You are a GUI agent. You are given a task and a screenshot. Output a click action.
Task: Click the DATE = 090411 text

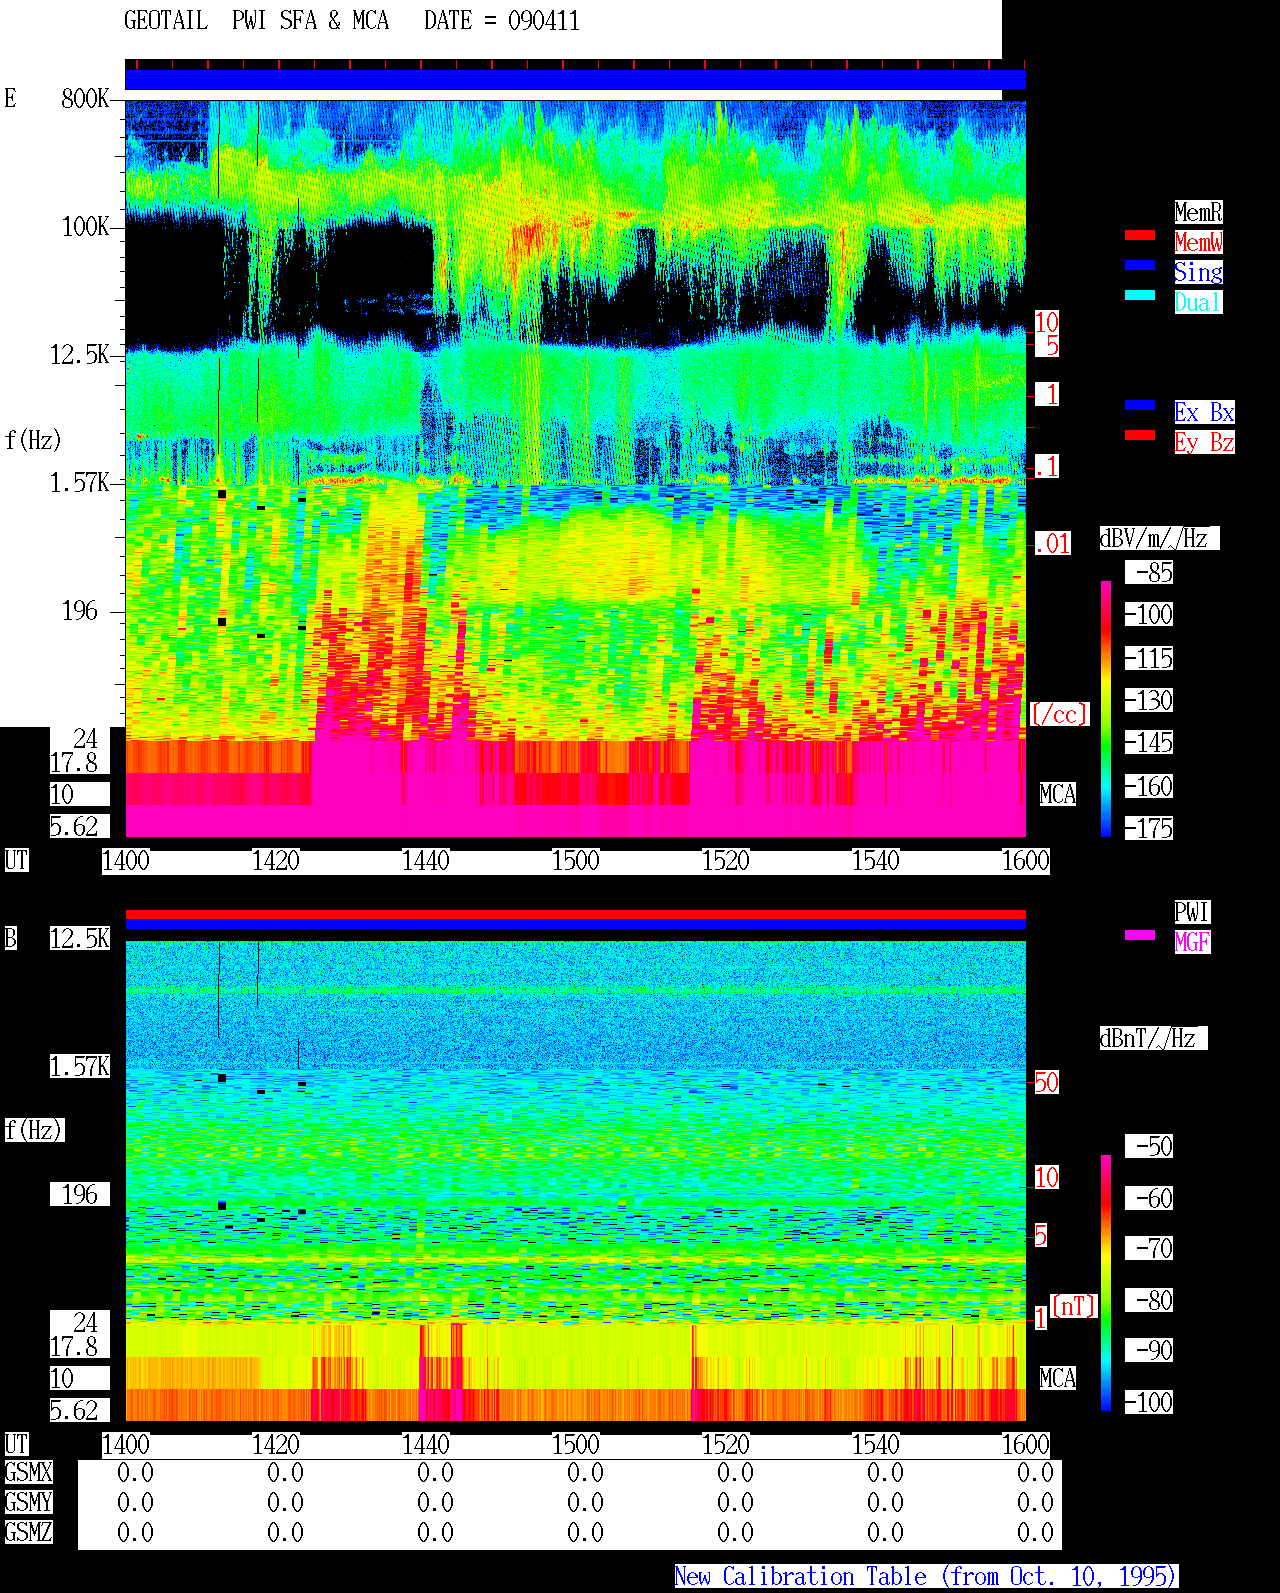[x=502, y=21]
